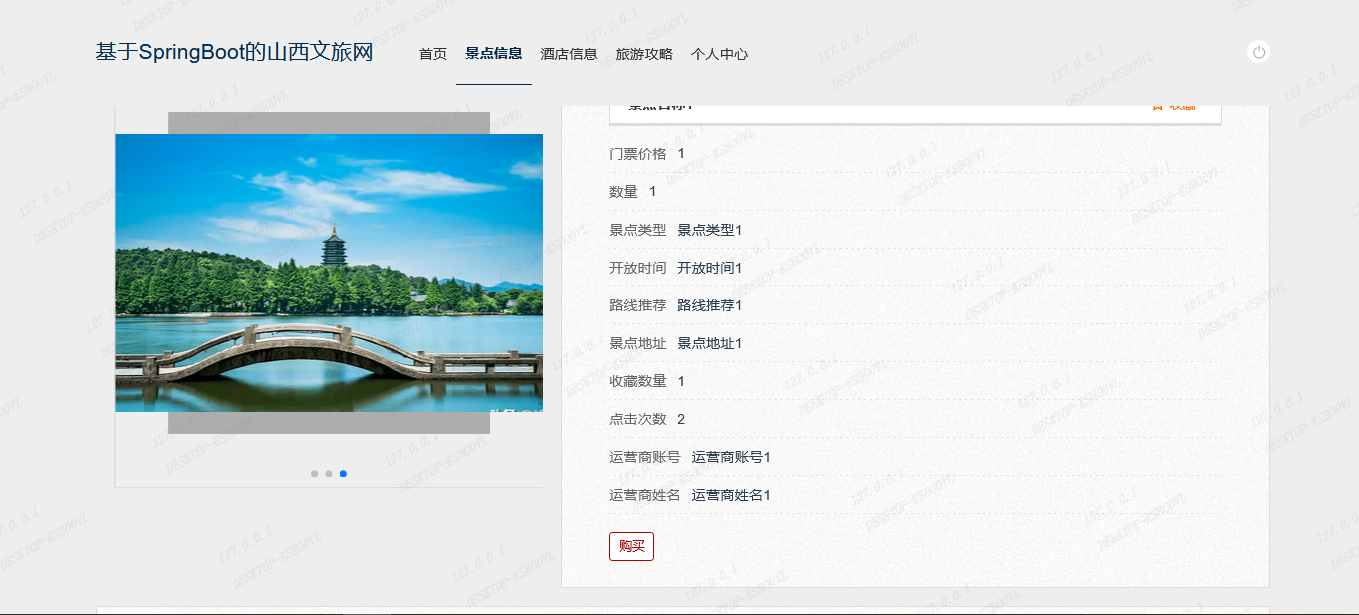The width and height of the screenshot is (1359, 615).
Task: Open 个人中心 menu
Action: [719, 54]
